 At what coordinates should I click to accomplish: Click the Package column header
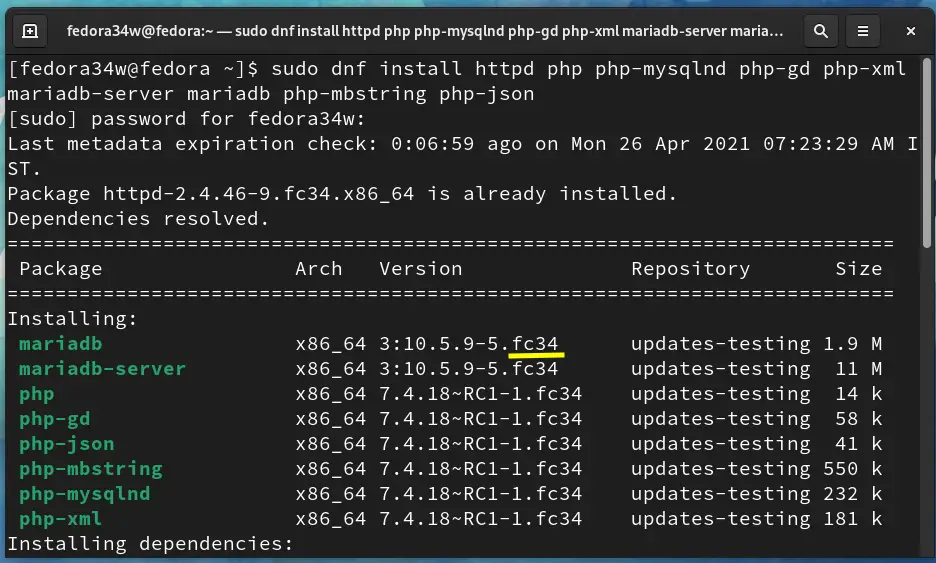coord(61,269)
